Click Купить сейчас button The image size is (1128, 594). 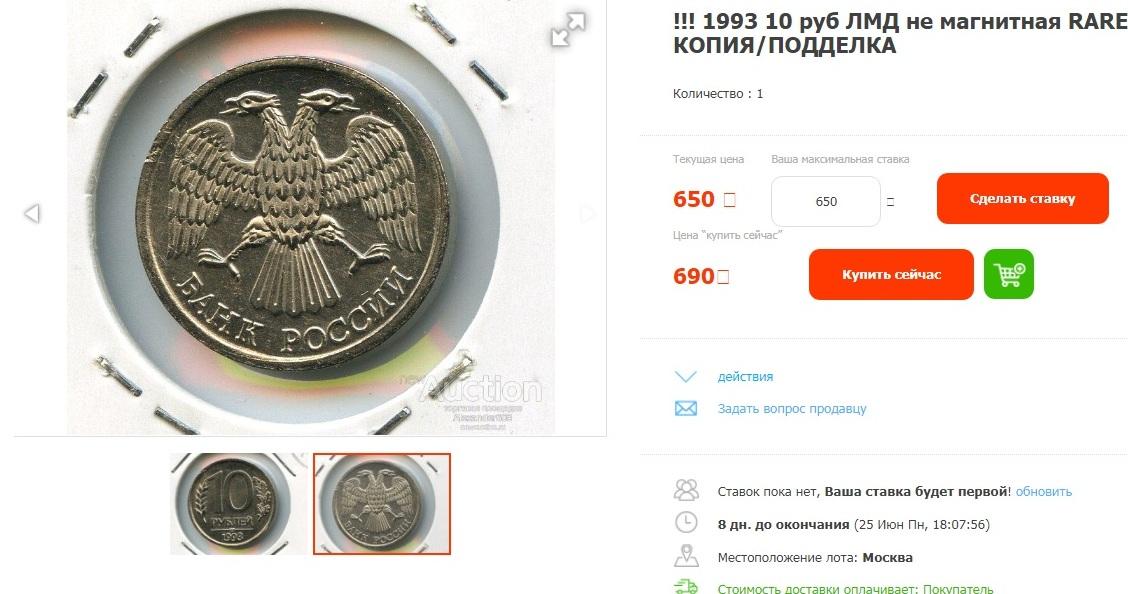[x=891, y=274]
